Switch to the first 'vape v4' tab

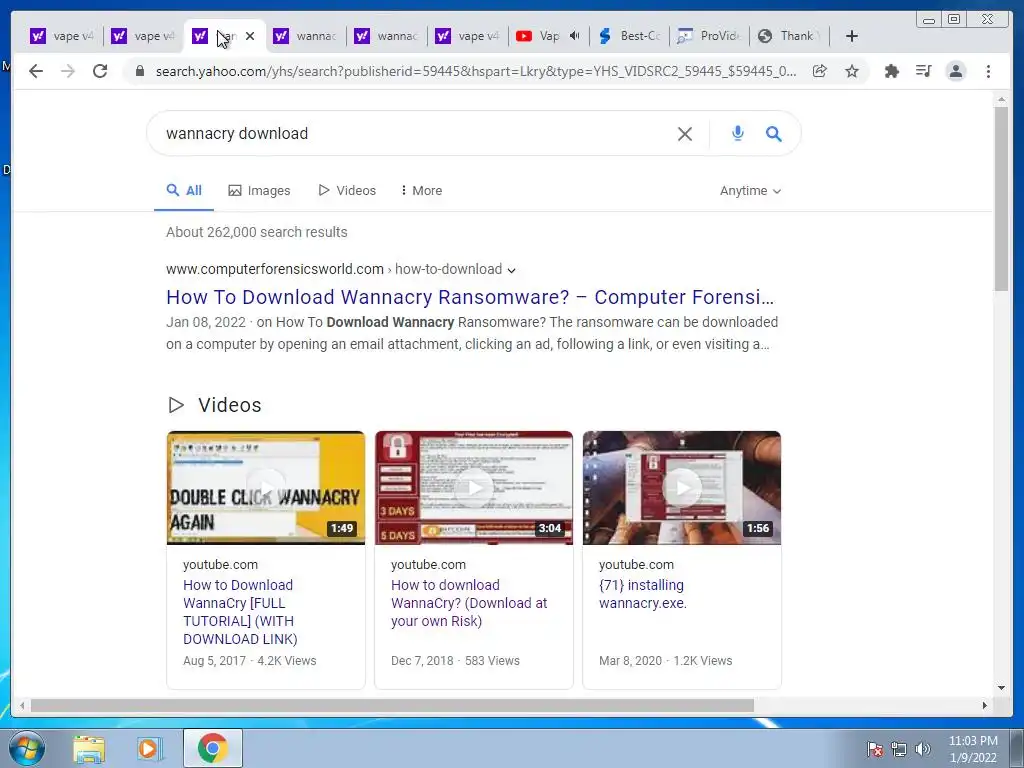point(62,36)
